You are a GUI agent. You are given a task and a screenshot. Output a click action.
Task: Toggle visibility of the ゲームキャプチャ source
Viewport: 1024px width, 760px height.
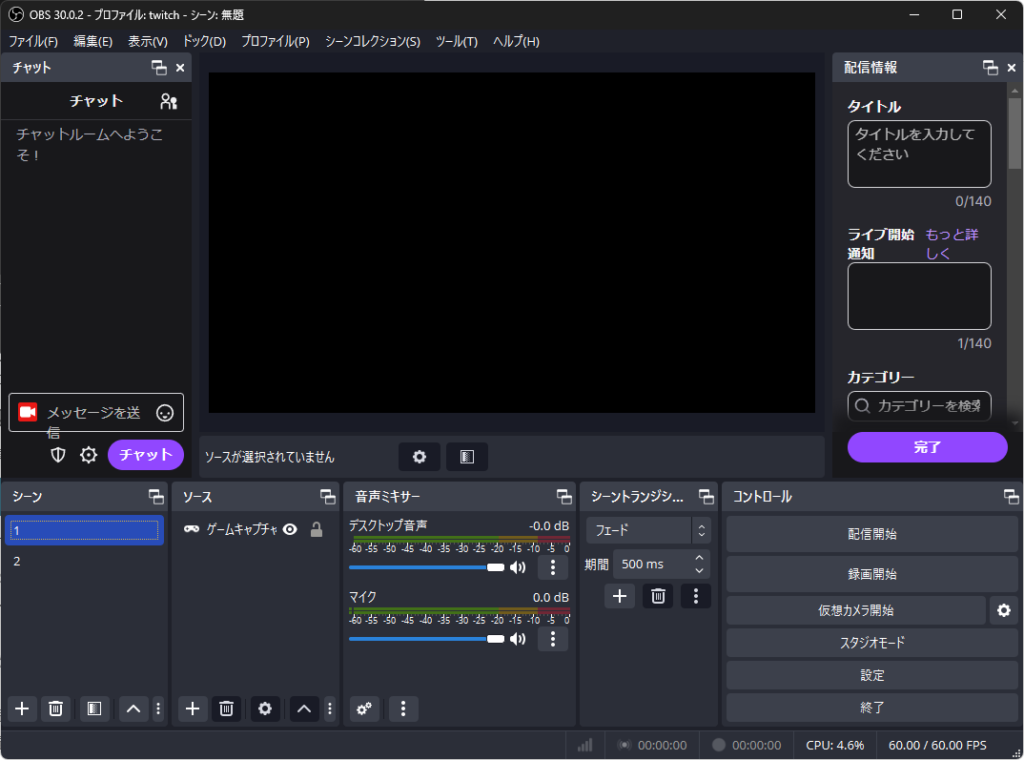(290, 530)
